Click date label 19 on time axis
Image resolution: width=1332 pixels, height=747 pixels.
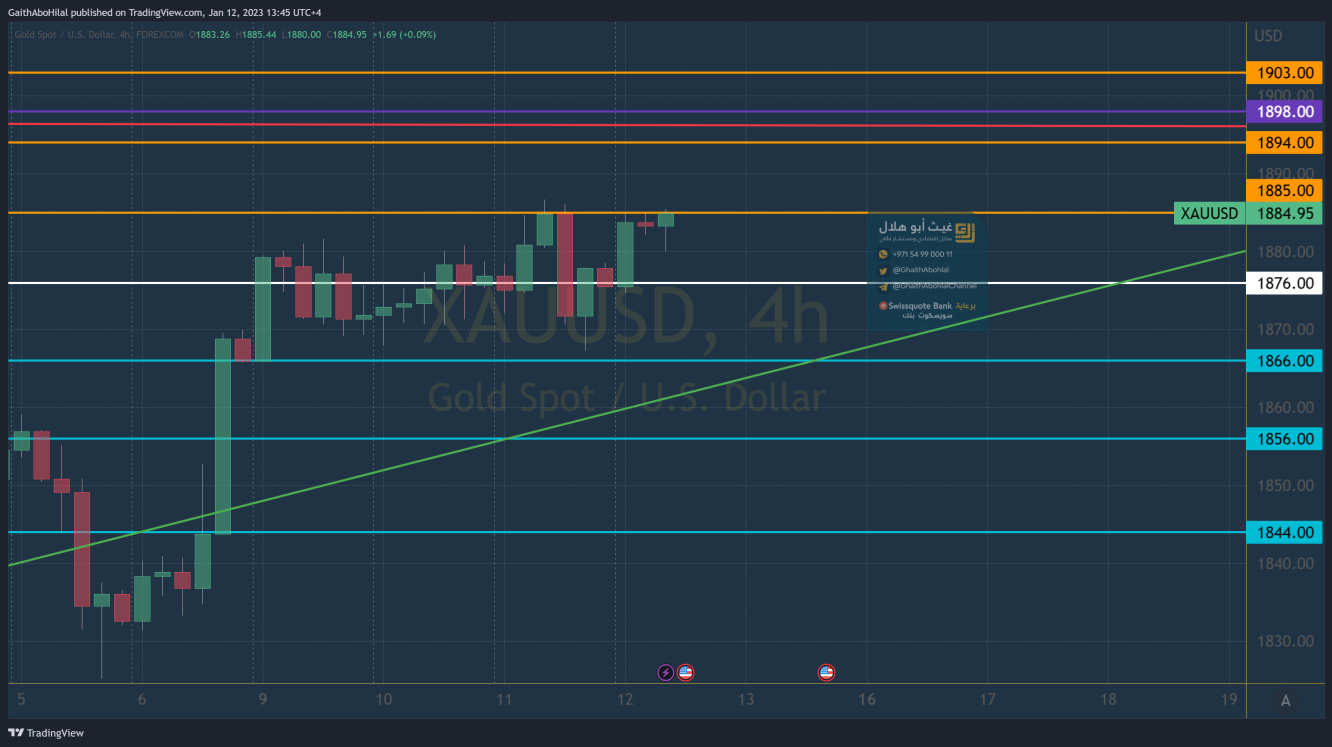[1231, 700]
